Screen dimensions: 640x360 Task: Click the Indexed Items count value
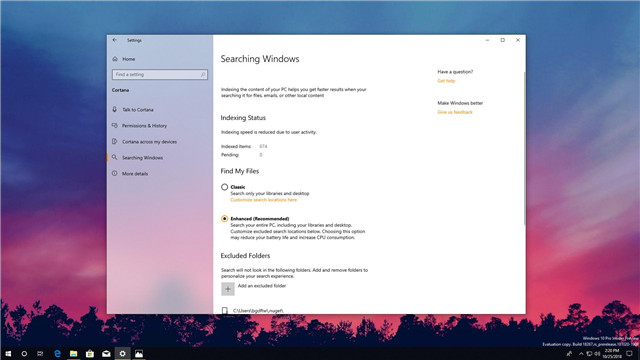(x=263, y=146)
